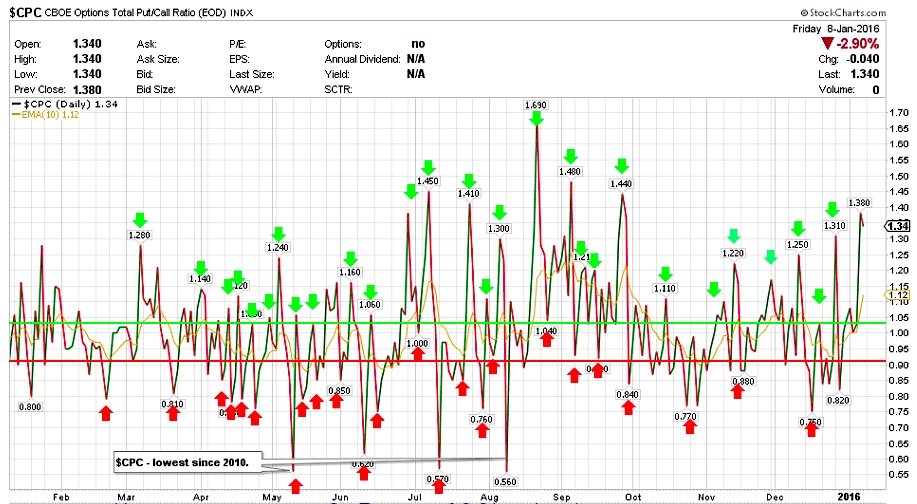The height and width of the screenshot is (504, 917).
Task: Click the 1.250 peak label
Action: click(798, 245)
